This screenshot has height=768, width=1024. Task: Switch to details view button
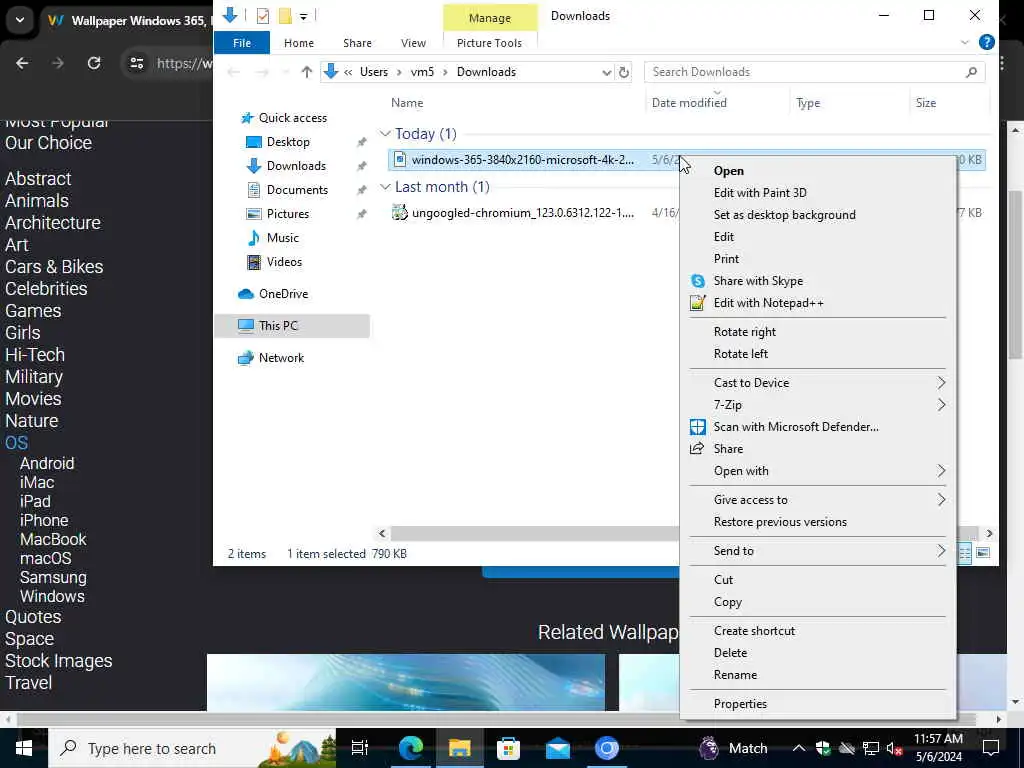click(965, 553)
